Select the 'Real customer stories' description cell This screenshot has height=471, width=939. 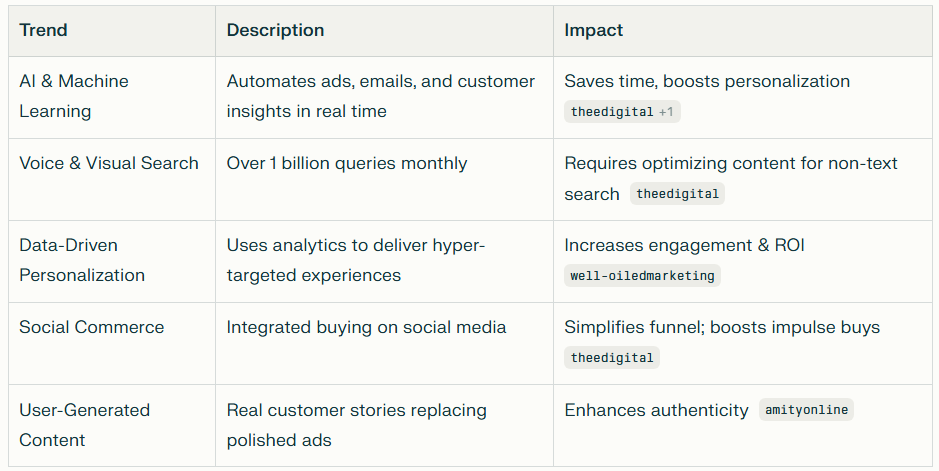point(356,425)
